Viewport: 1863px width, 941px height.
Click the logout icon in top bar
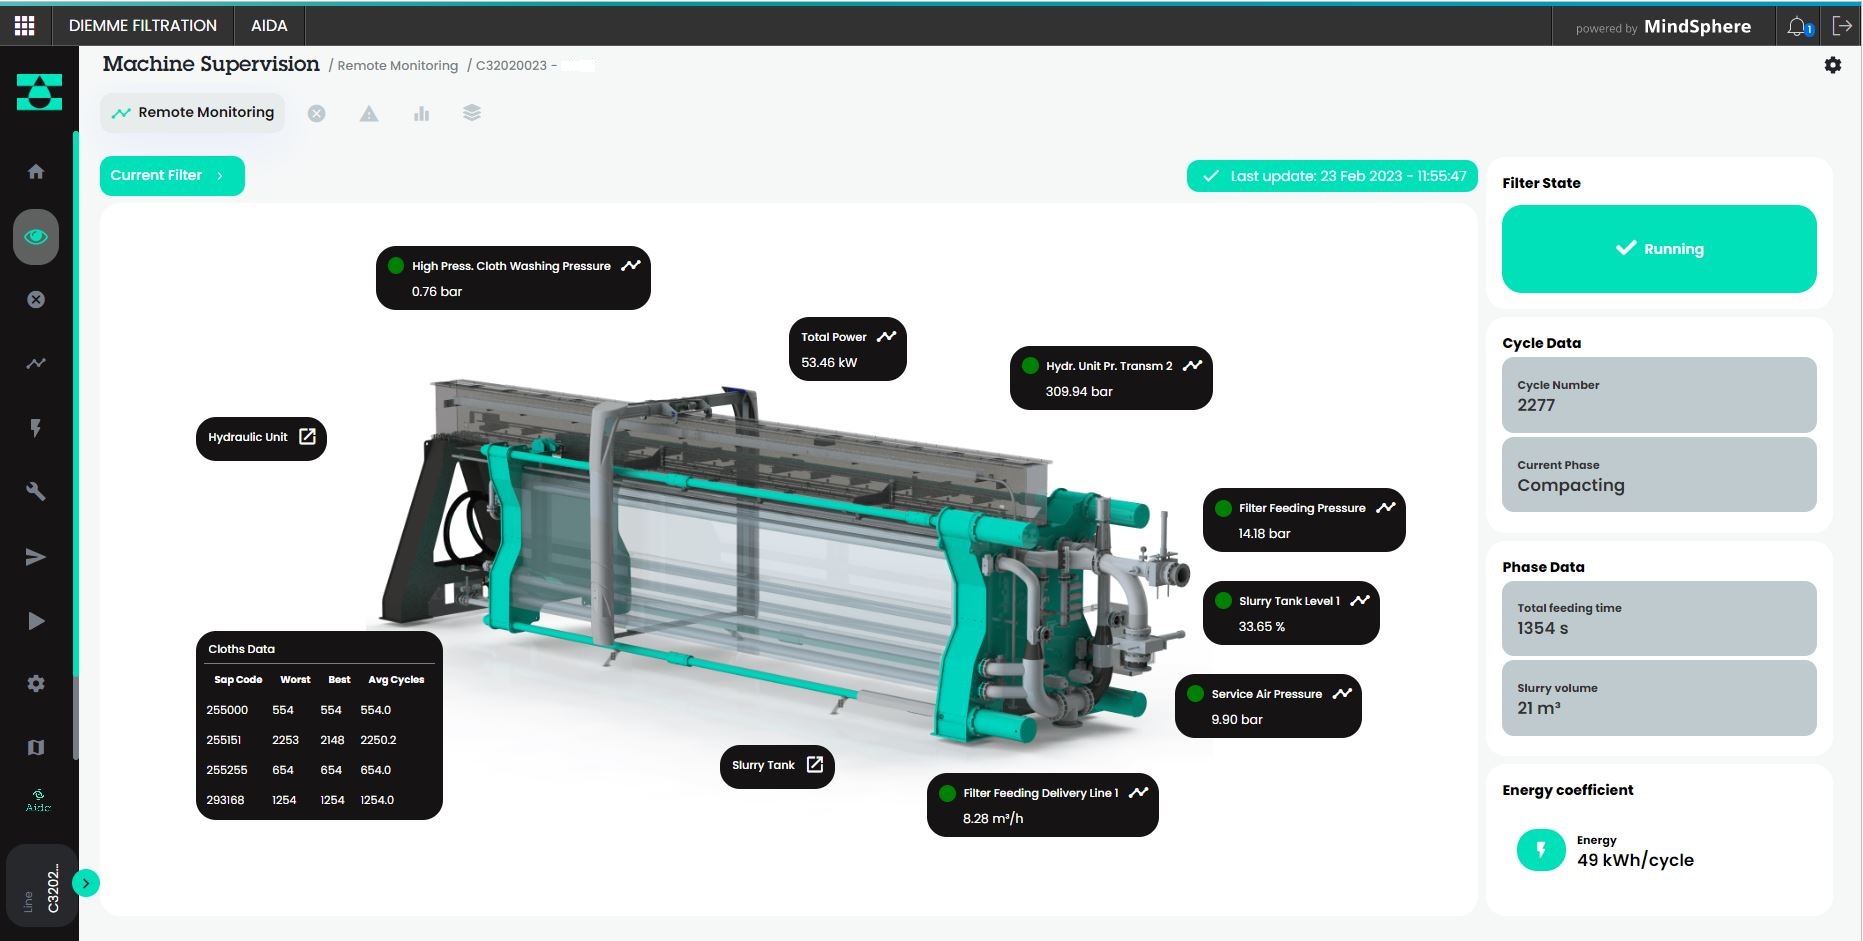point(1842,26)
